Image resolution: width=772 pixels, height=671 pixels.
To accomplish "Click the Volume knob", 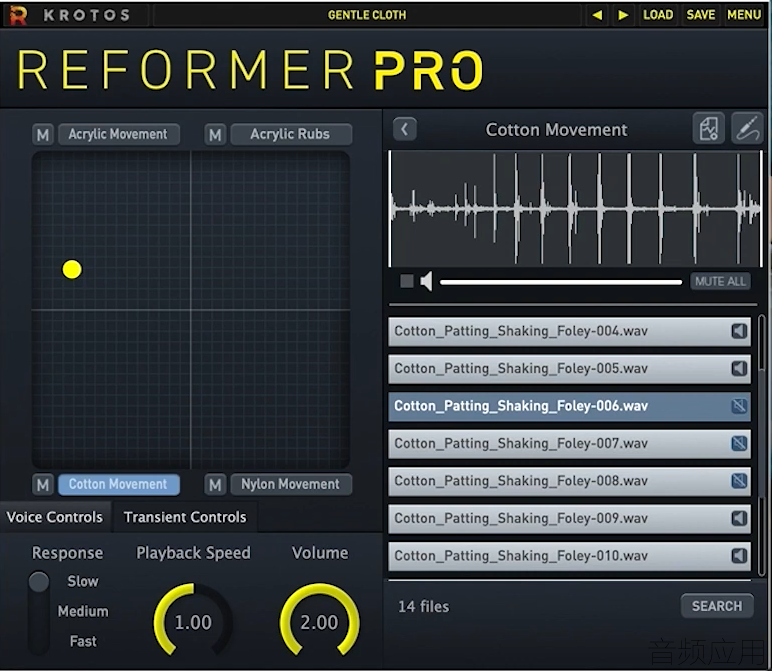I will point(319,622).
